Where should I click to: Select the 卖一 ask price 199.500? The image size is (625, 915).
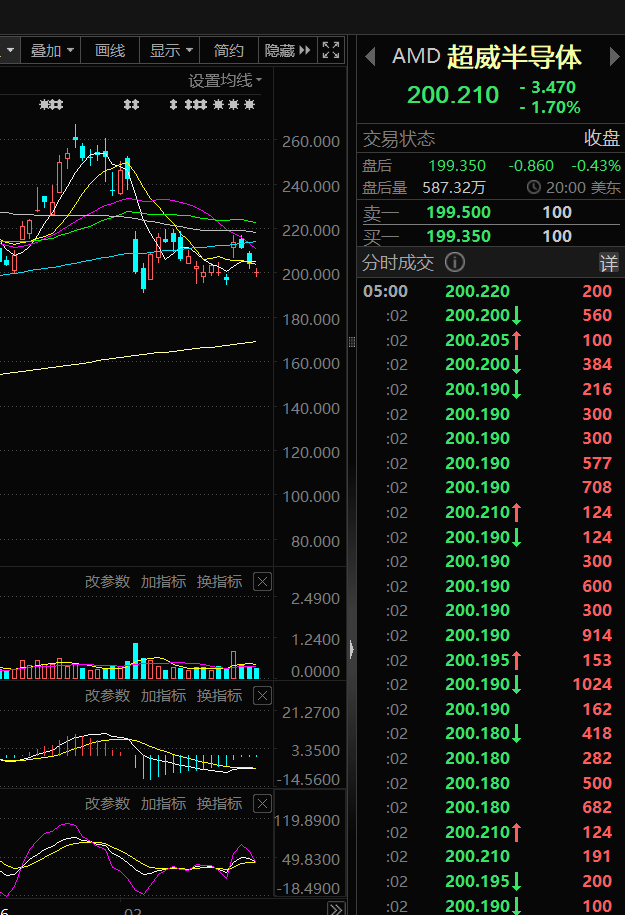(458, 212)
